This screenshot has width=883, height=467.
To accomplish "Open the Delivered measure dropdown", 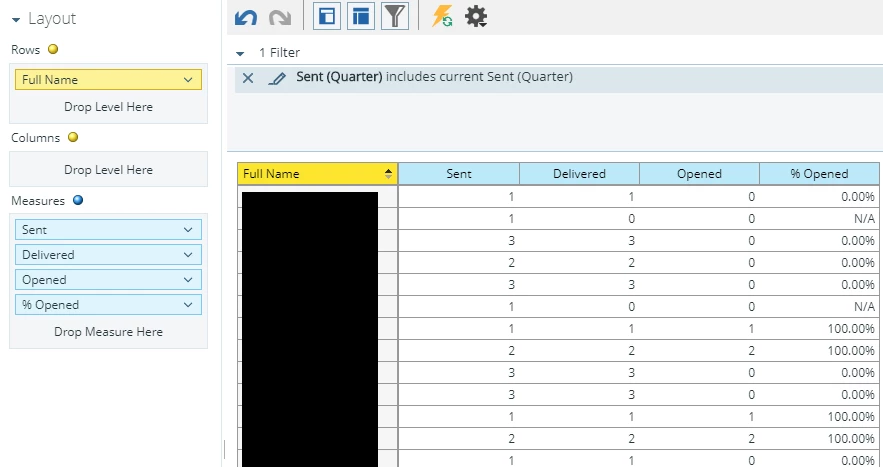I will pyautogui.click(x=188, y=255).
